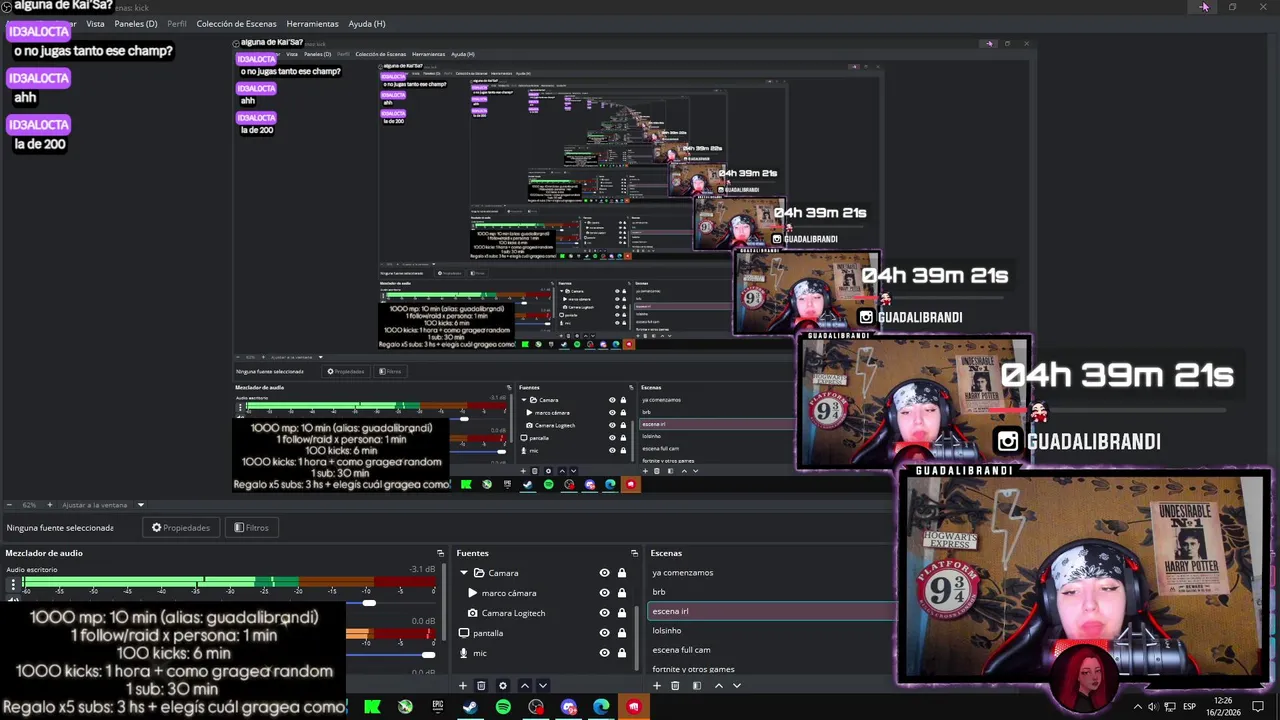Click the marco cámara media source icon
This screenshot has height=720, width=1280.
[x=473, y=593]
